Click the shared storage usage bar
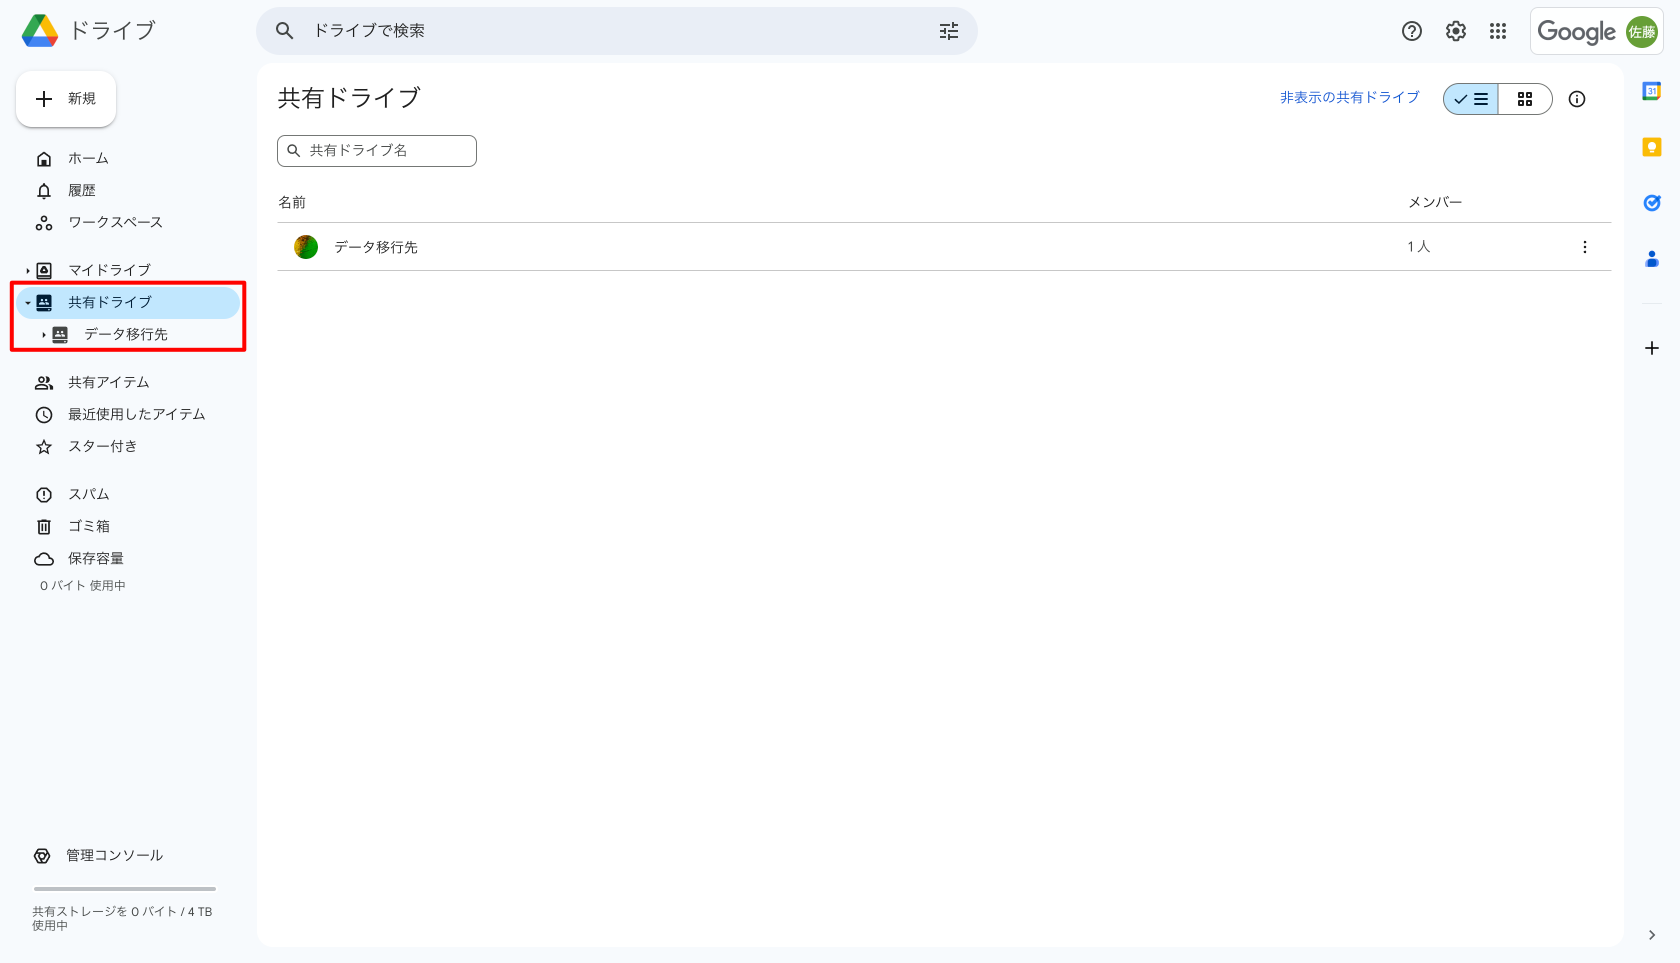The height and width of the screenshot is (963, 1680). [x=125, y=889]
